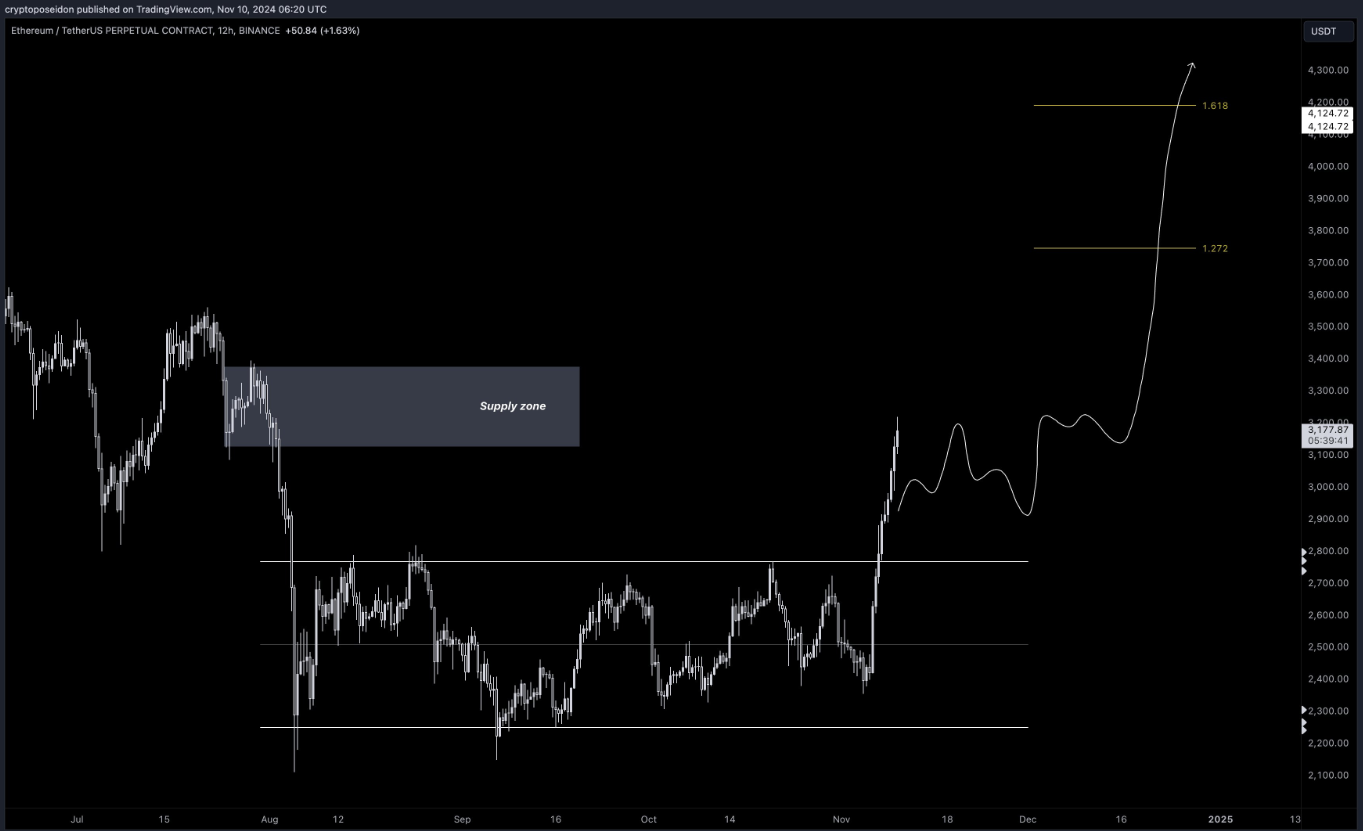Click the cryptoposeidon published on TradingView.com header
The width and height of the screenshot is (1363, 831).
165,9
